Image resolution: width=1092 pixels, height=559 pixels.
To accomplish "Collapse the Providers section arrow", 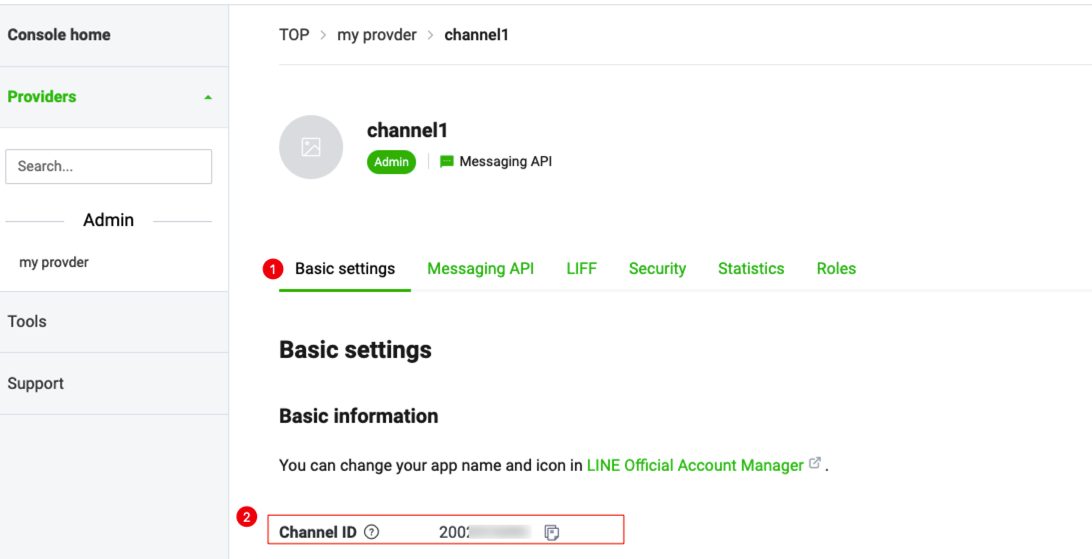I will 208,97.
